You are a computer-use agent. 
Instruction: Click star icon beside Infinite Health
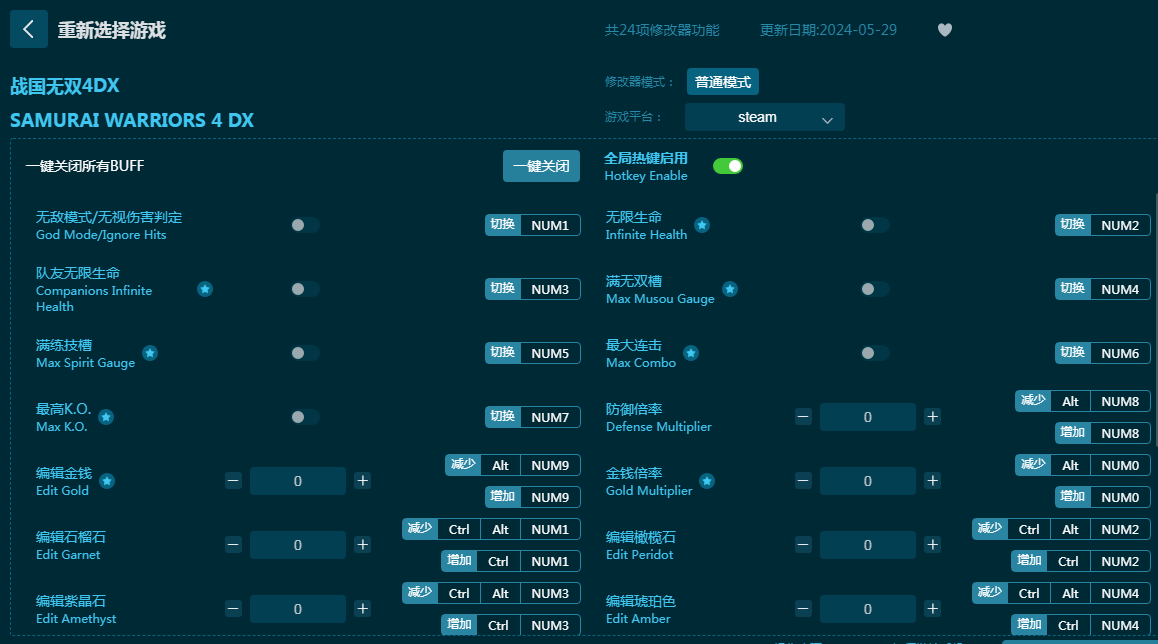tap(702, 225)
